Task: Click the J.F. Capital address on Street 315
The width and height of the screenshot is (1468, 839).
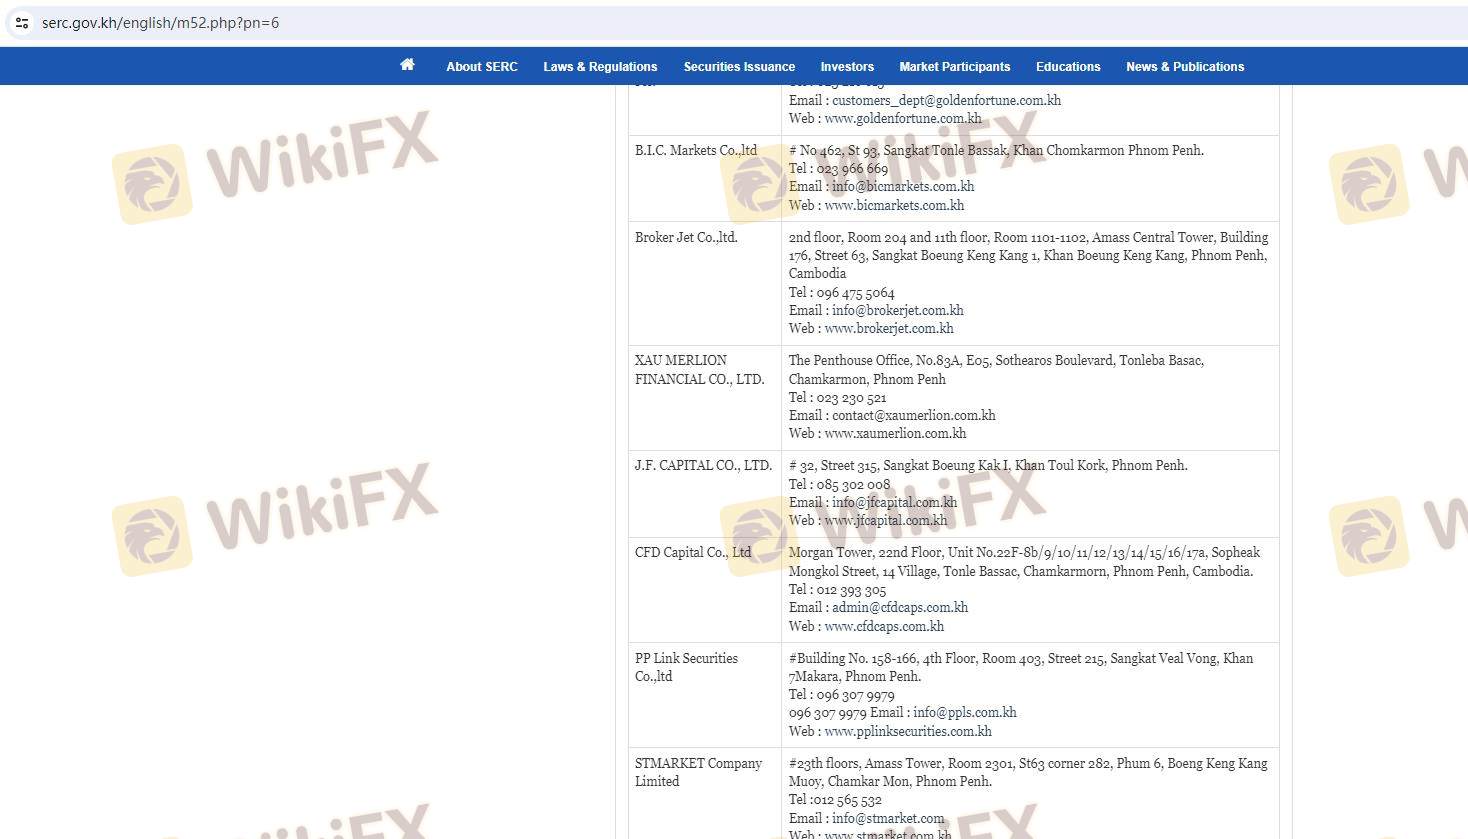Action: point(988,465)
